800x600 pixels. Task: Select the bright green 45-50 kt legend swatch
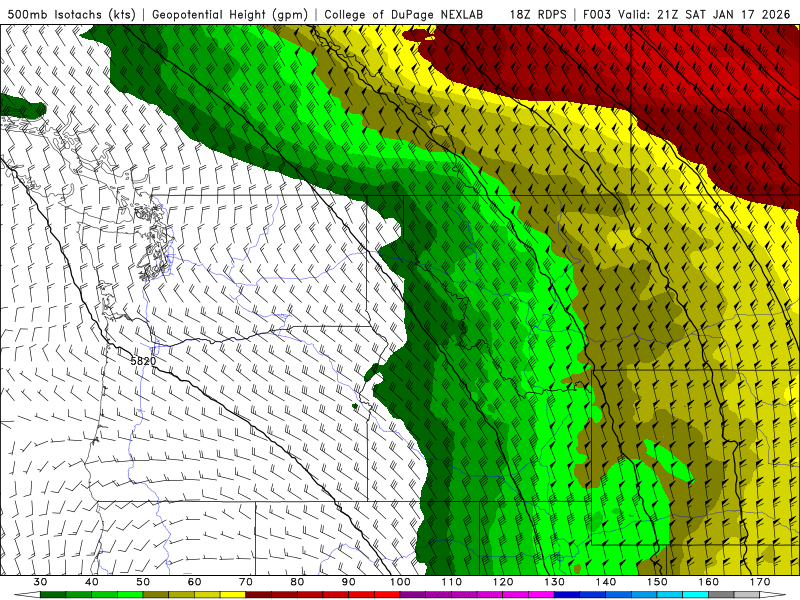pos(130,595)
